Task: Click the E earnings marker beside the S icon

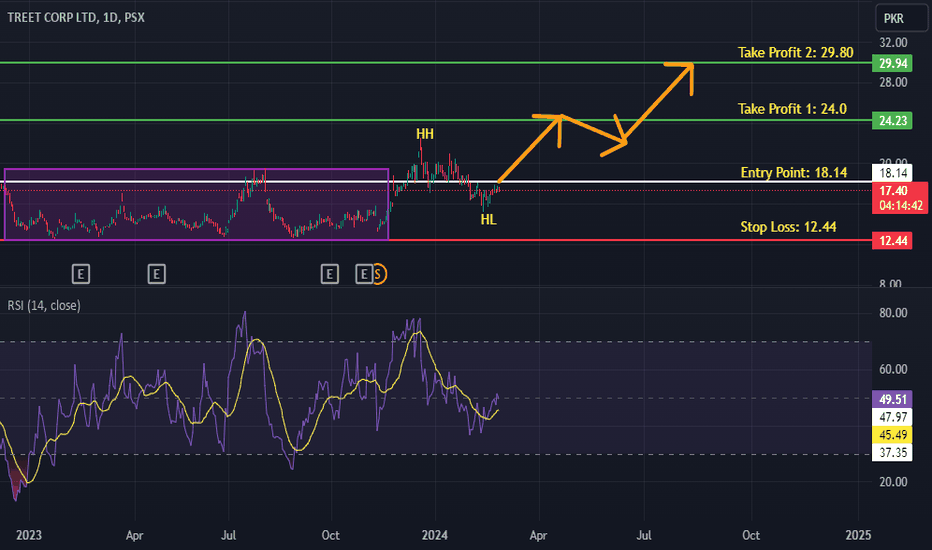Action: pyautogui.click(x=363, y=274)
